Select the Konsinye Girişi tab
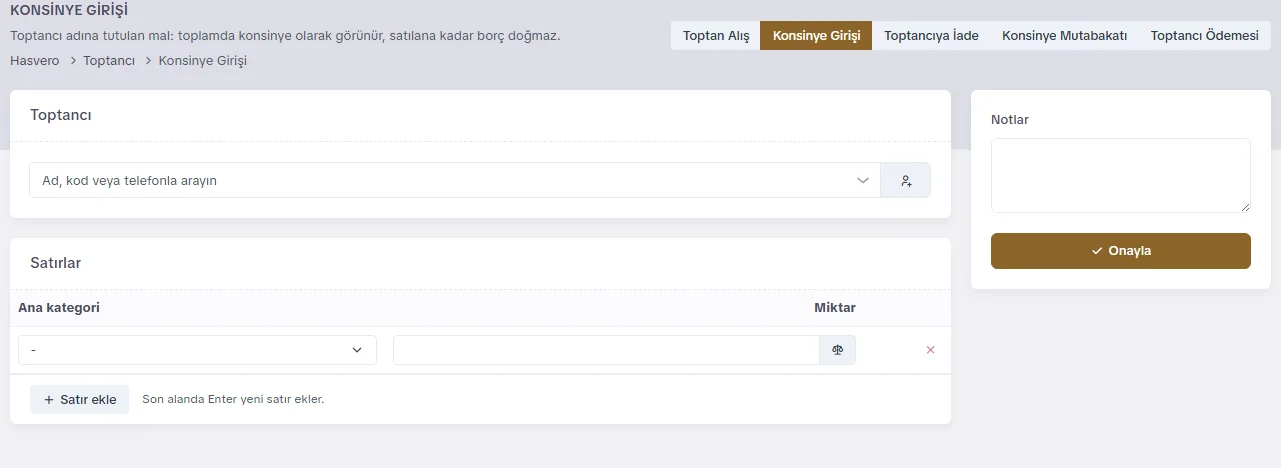1281x468 pixels. [x=816, y=36]
